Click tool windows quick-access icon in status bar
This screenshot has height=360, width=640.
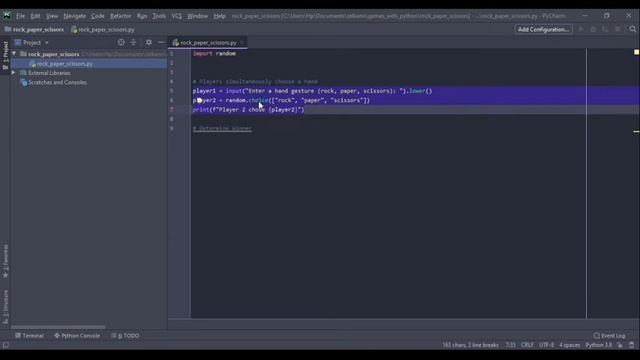tap(6, 345)
